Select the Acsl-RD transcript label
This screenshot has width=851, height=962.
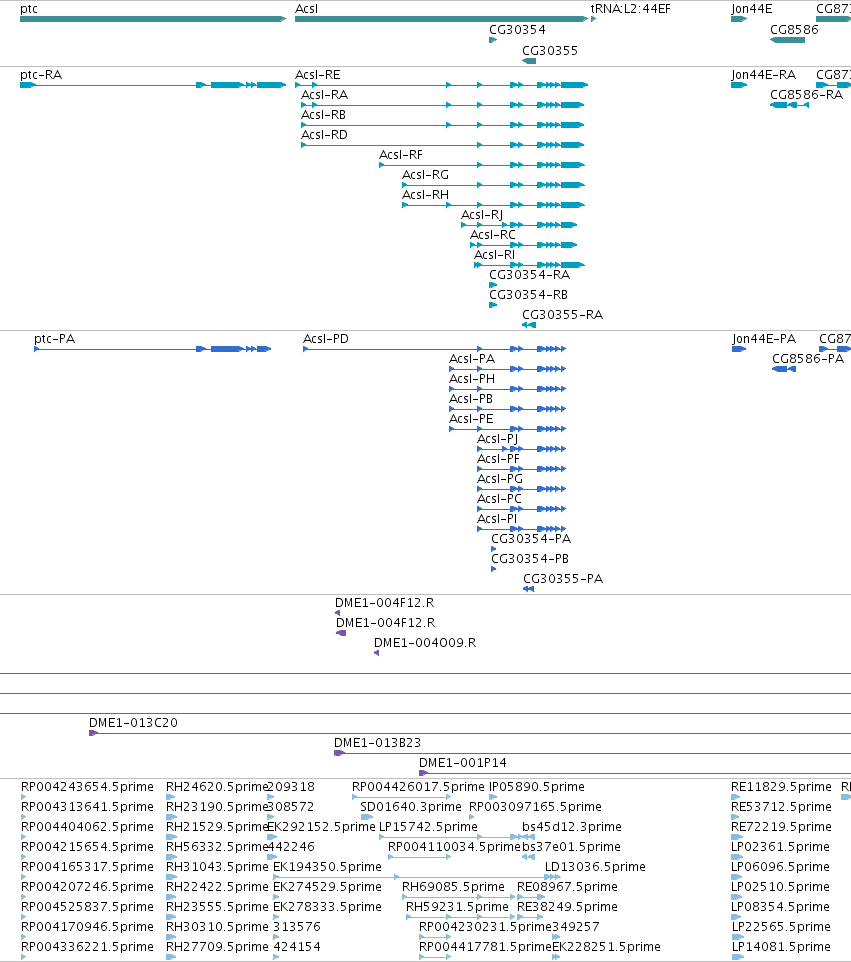pos(324,134)
